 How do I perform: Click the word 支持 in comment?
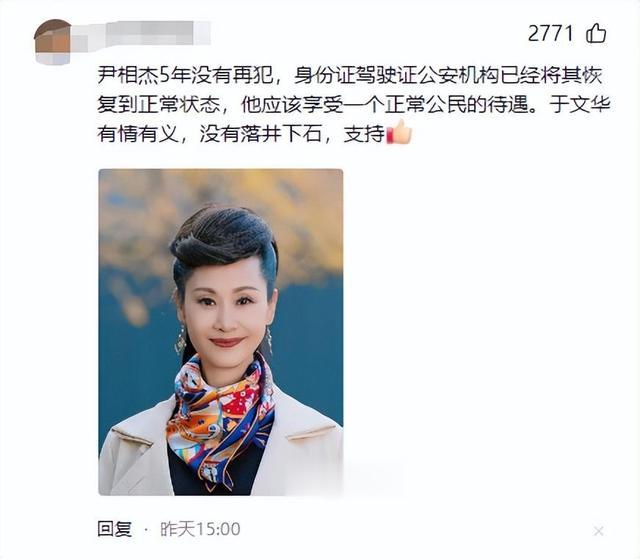[364, 133]
